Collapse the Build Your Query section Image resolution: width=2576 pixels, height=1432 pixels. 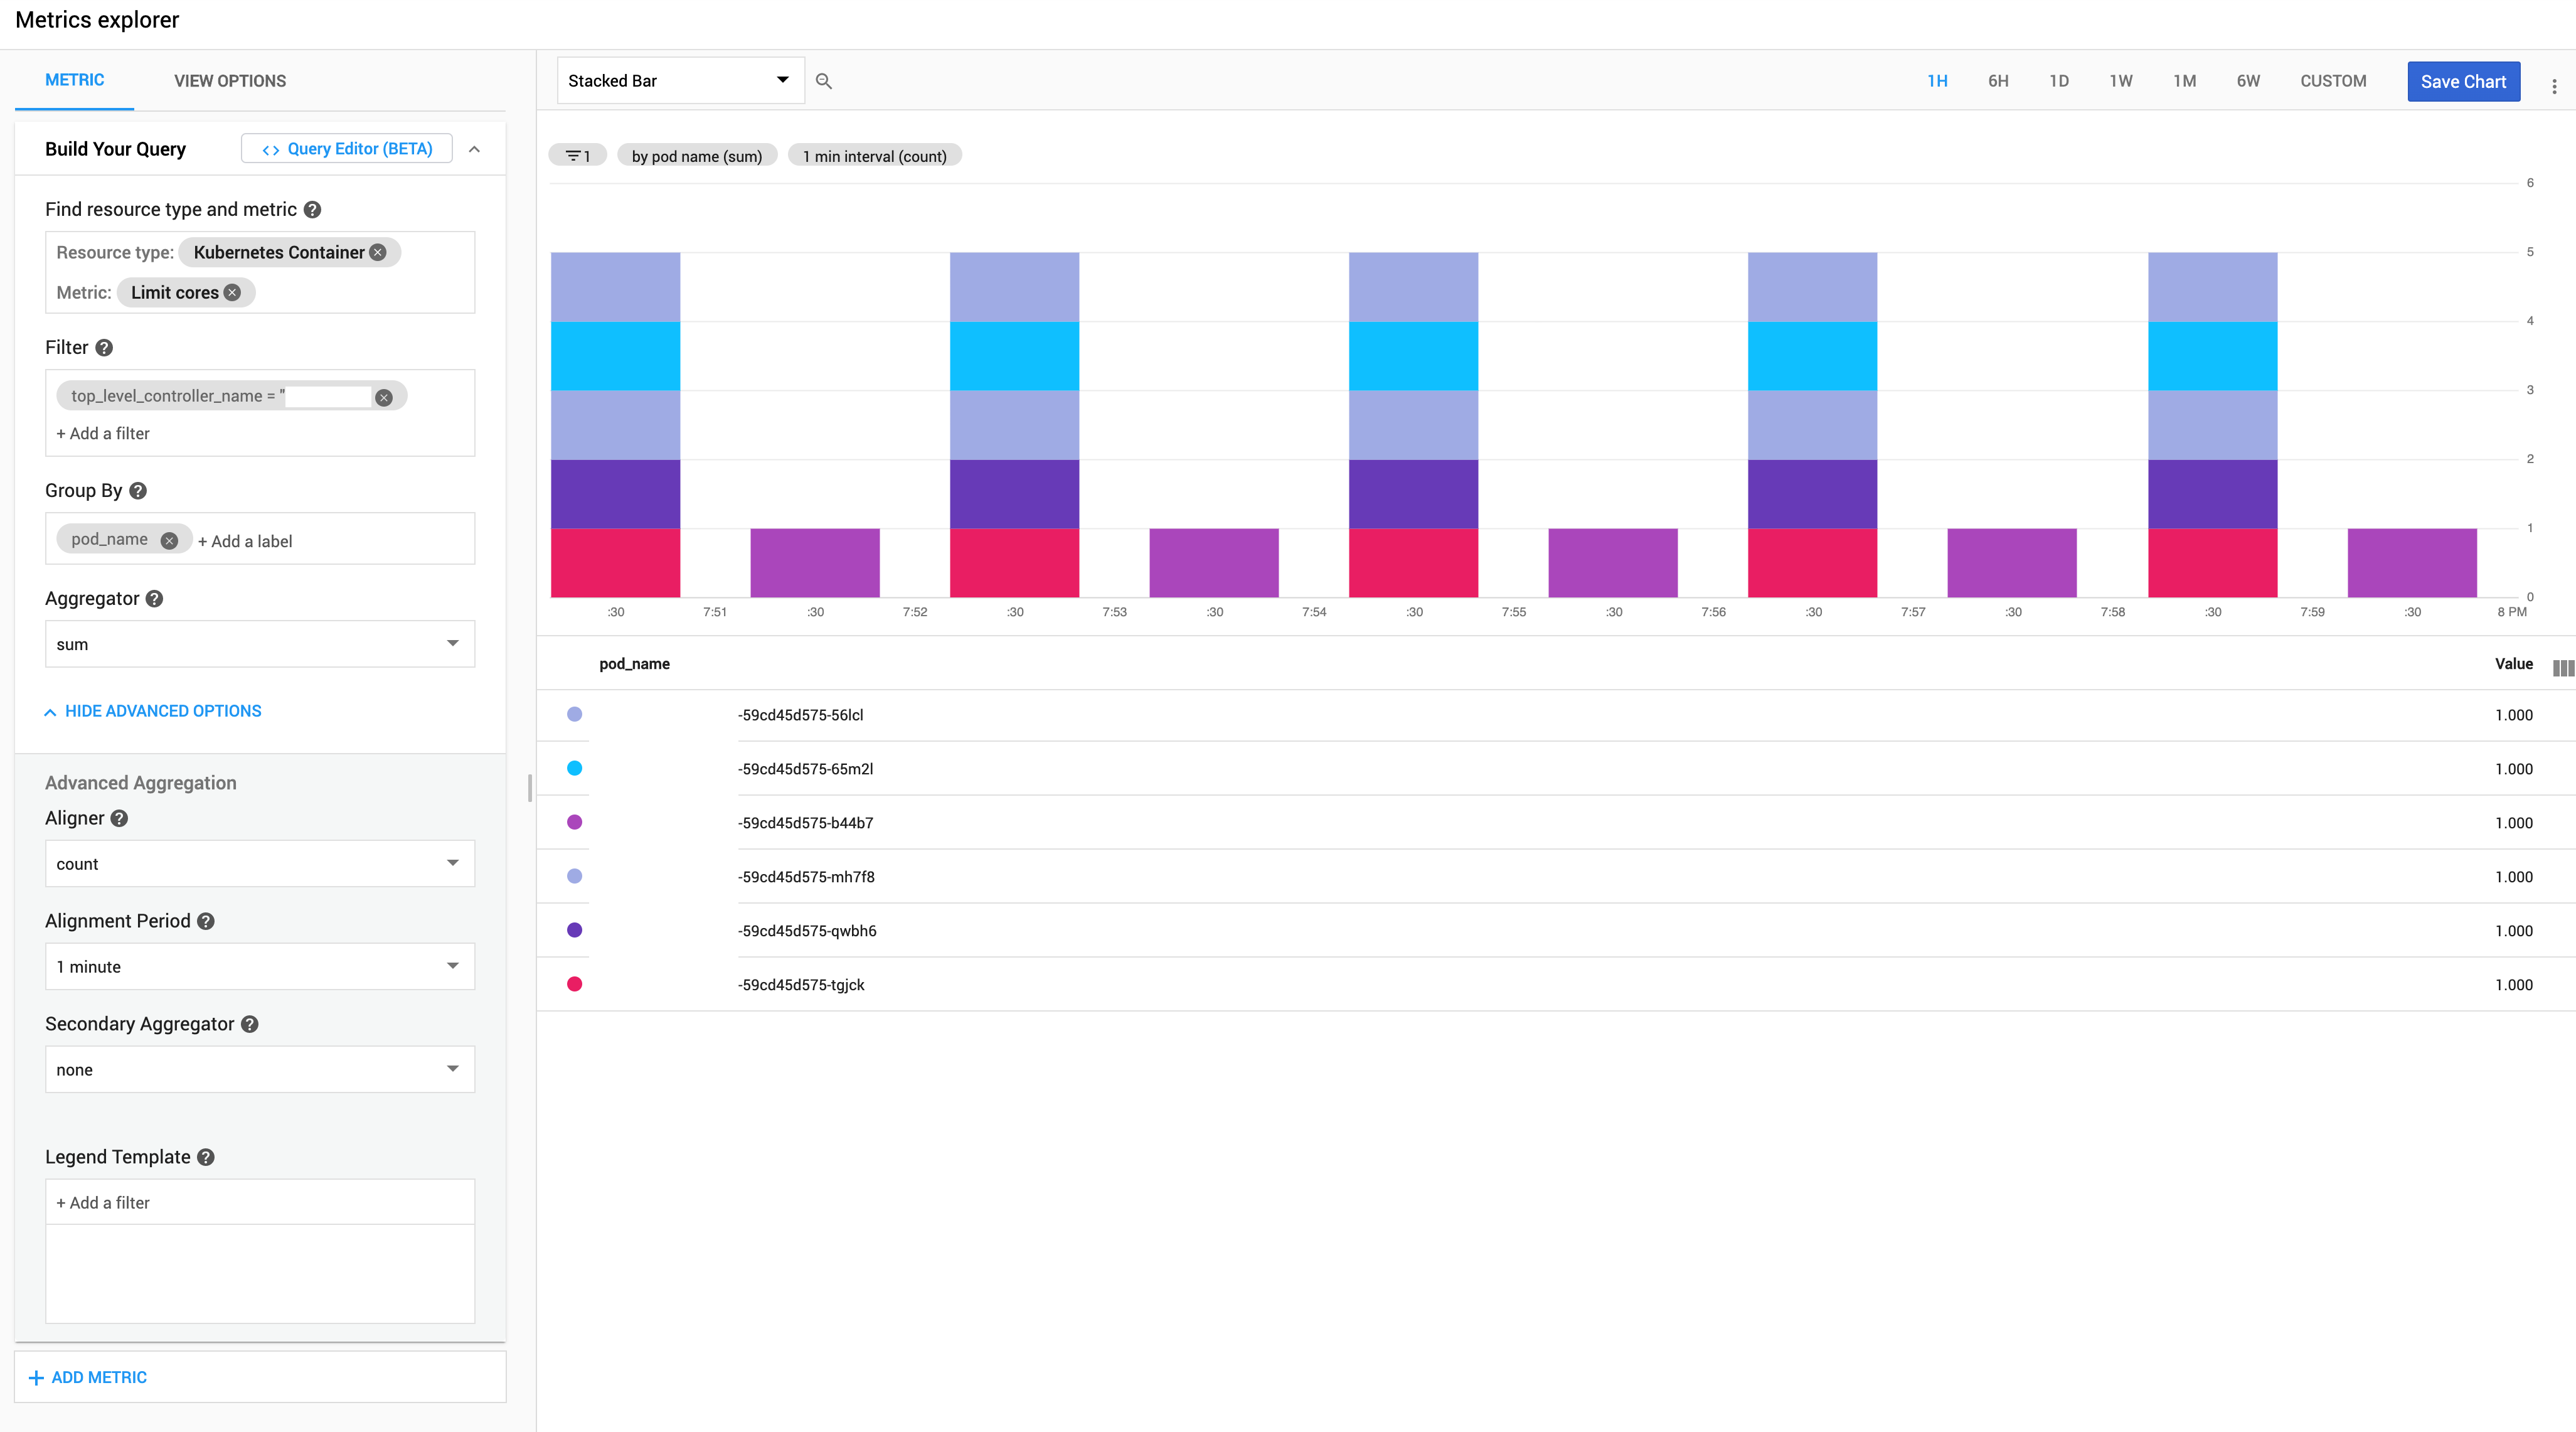(474, 149)
